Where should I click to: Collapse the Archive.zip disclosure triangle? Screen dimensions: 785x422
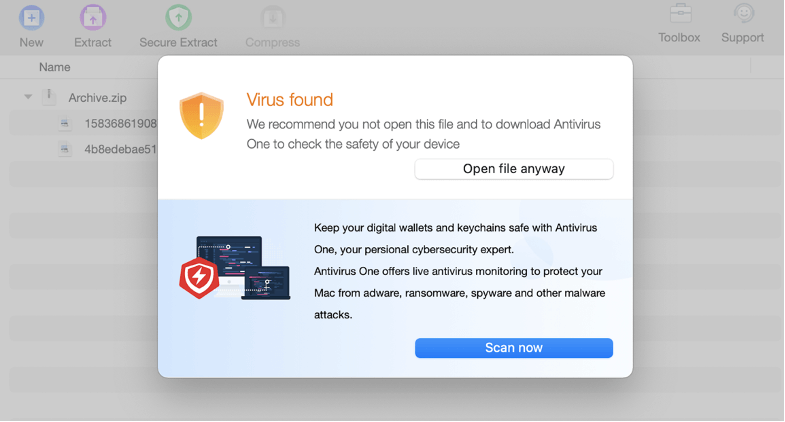[x=28, y=98]
